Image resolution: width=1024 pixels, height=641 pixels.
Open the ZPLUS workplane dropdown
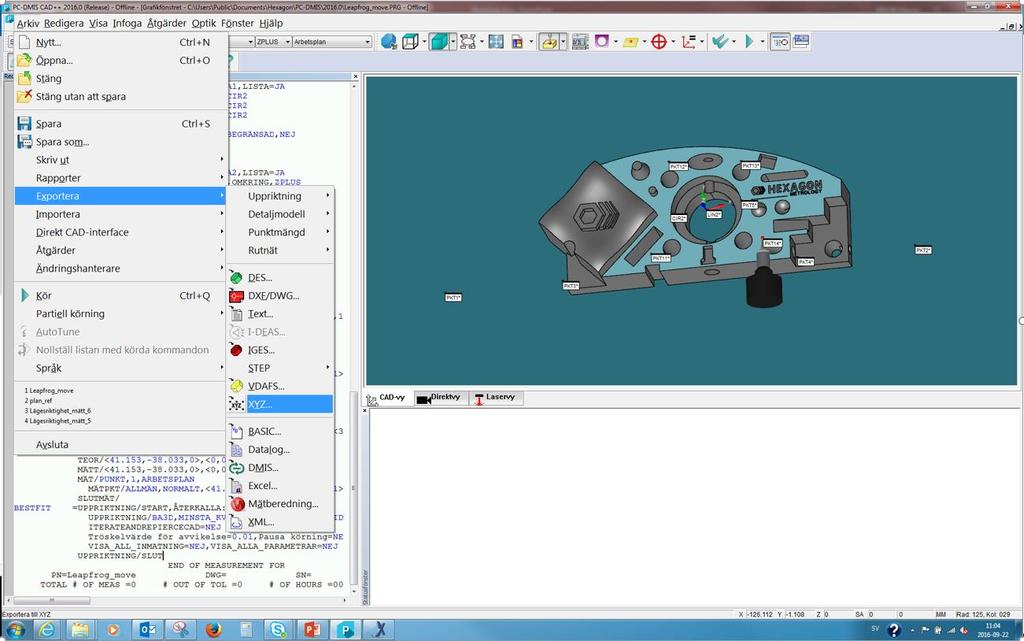(x=274, y=42)
